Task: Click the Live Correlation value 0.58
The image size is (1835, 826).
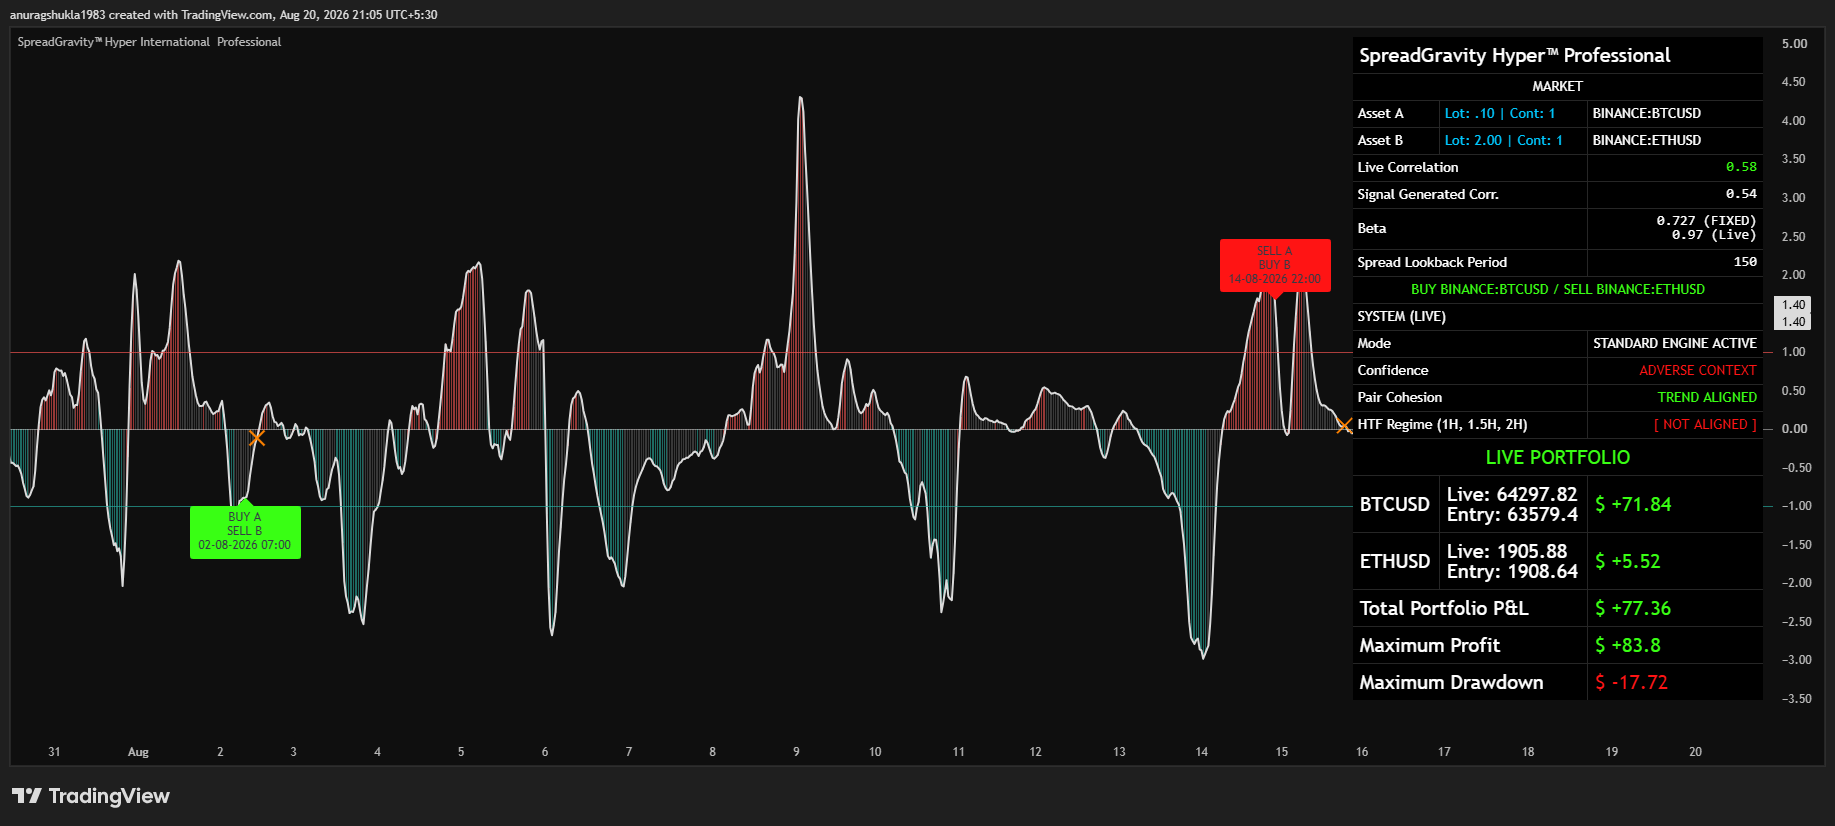Action: (1741, 168)
